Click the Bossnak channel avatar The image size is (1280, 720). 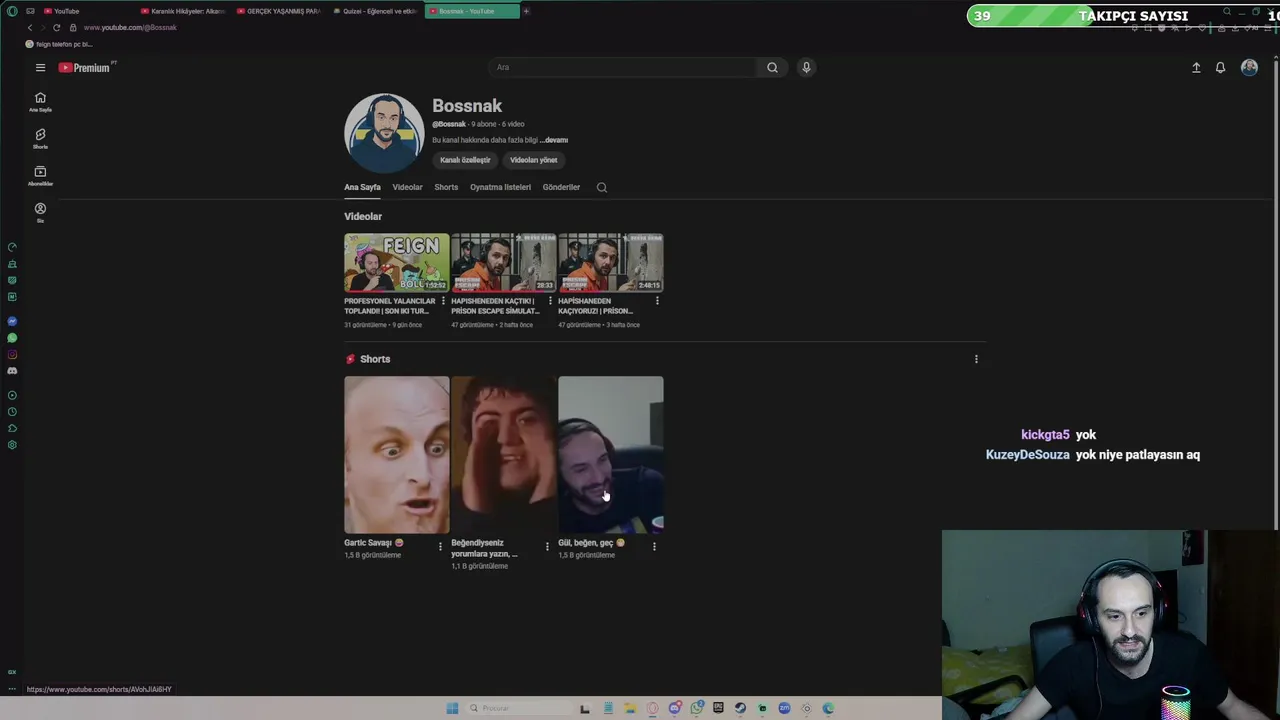(x=384, y=134)
